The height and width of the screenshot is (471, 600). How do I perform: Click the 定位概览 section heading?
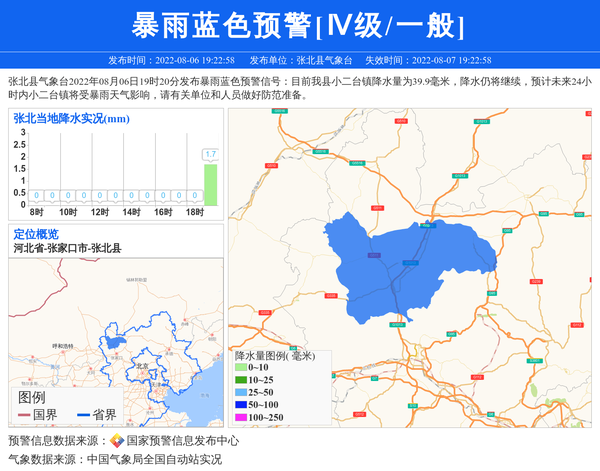point(36,234)
